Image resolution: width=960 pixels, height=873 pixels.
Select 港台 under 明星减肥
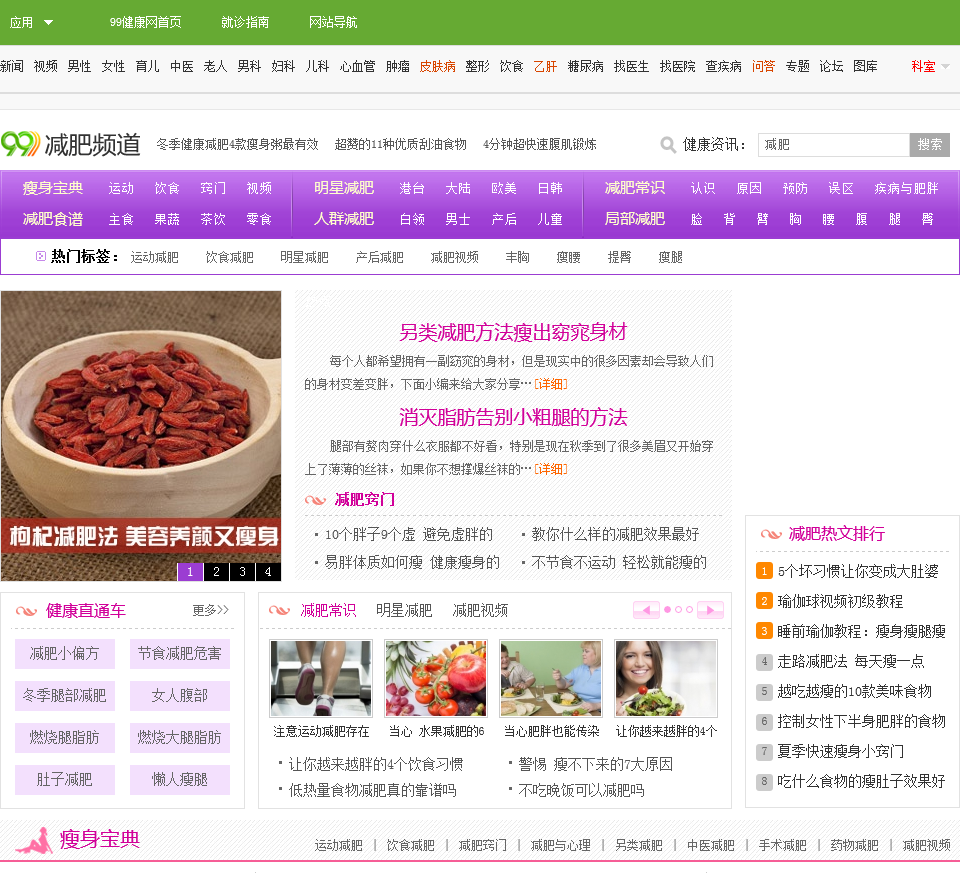coord(411,189)
